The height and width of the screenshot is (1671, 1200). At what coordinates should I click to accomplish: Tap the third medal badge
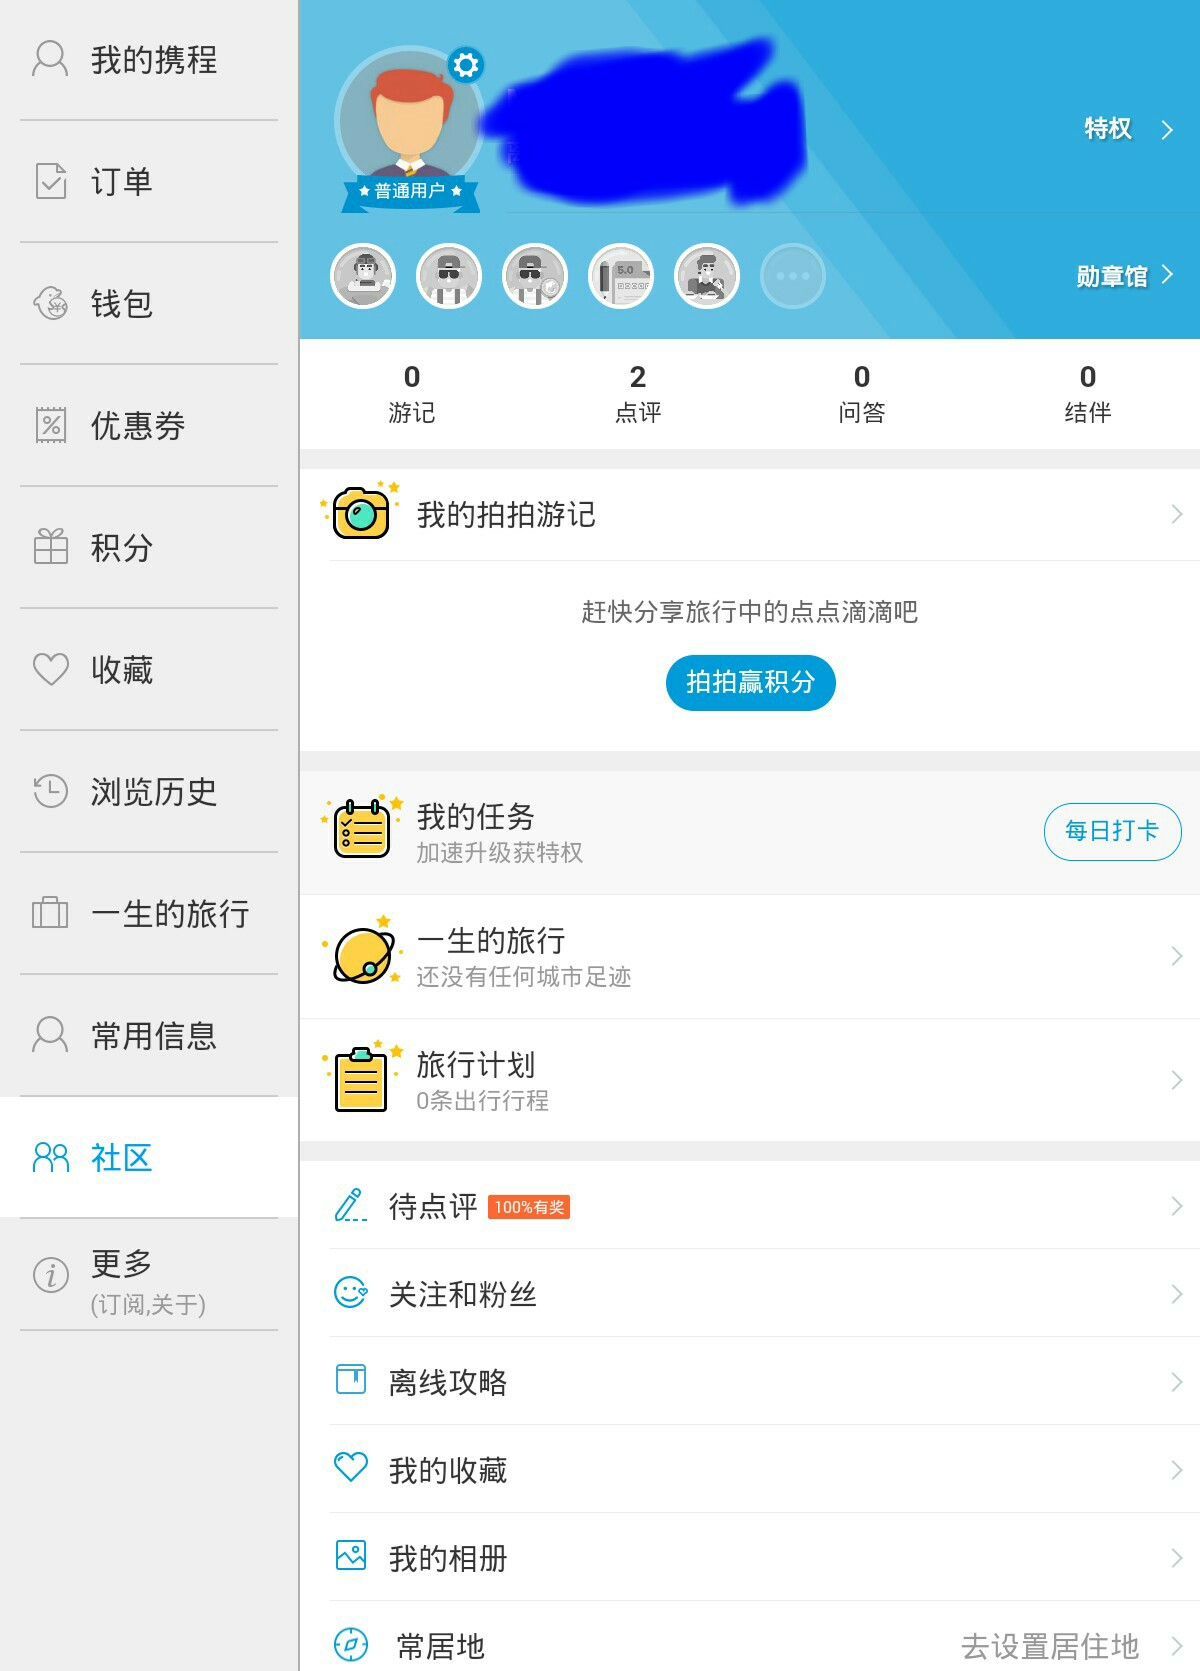click(x=535, y=276)
